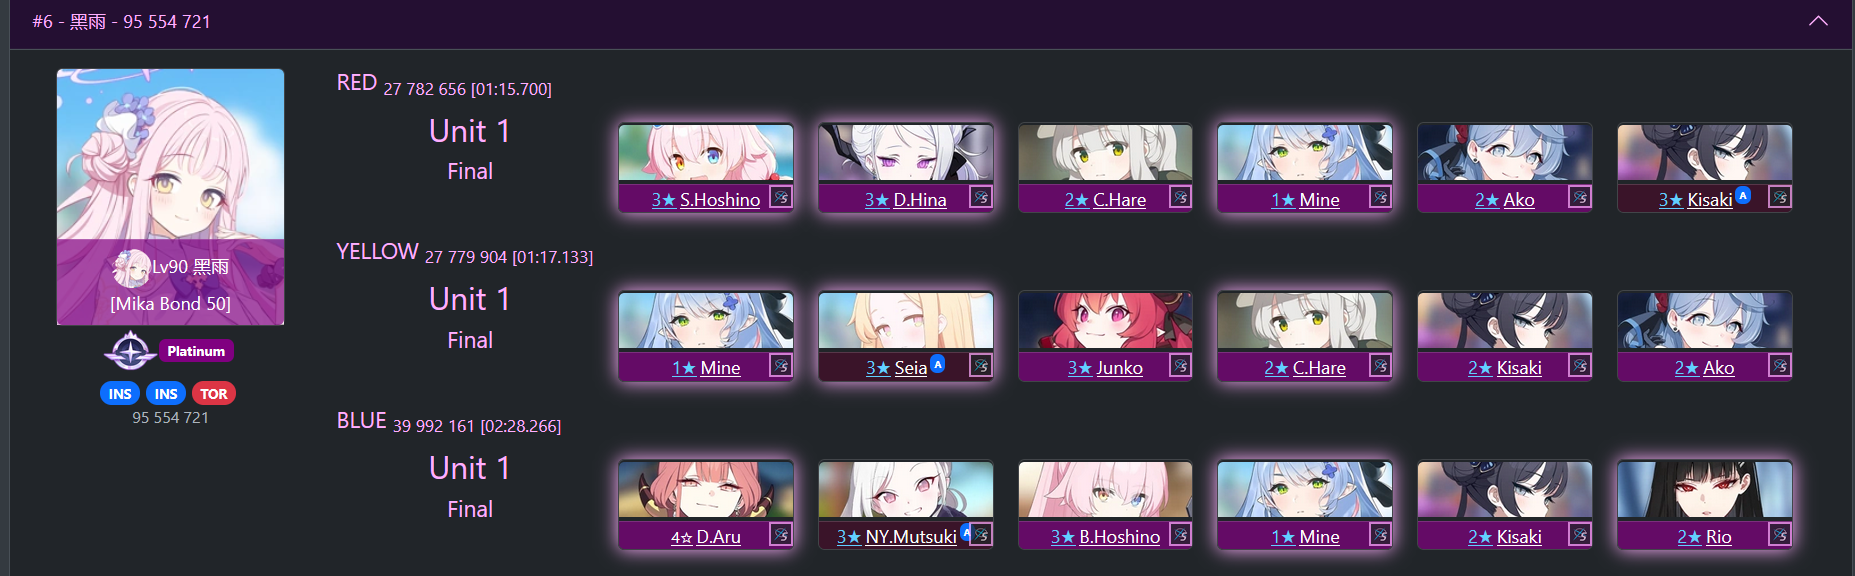The height and width of the screenshot is (576, 1855).
Task: Click the blue A badge on RED Kisaki card
Action: point(1743,195)
